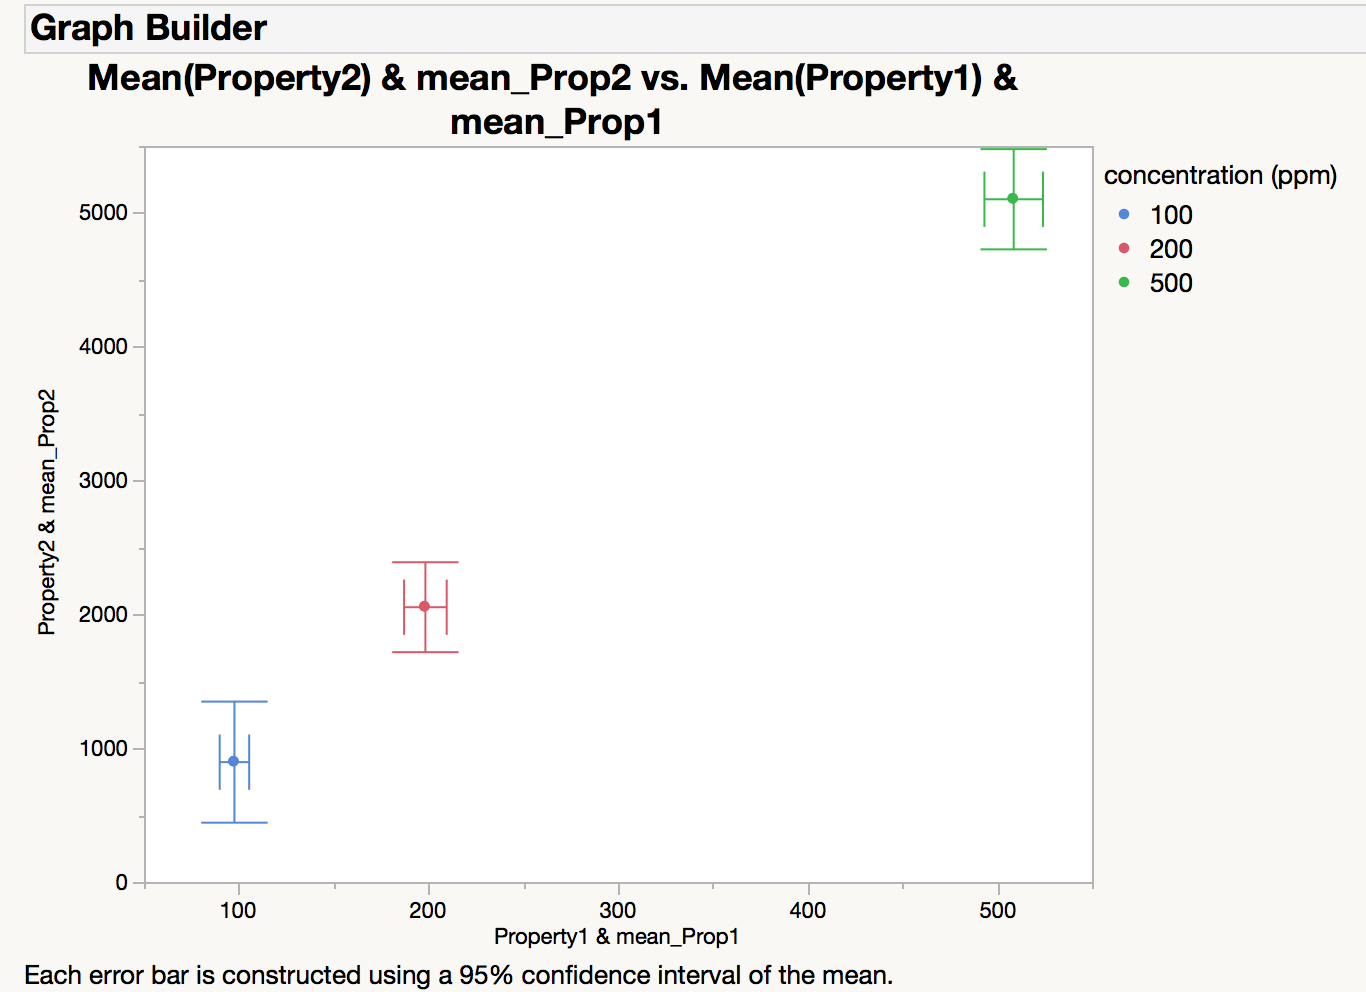Viewport: 1366px width, 992px height.
Task: Click the blue error bar whiskers
Action: [235, 700]
